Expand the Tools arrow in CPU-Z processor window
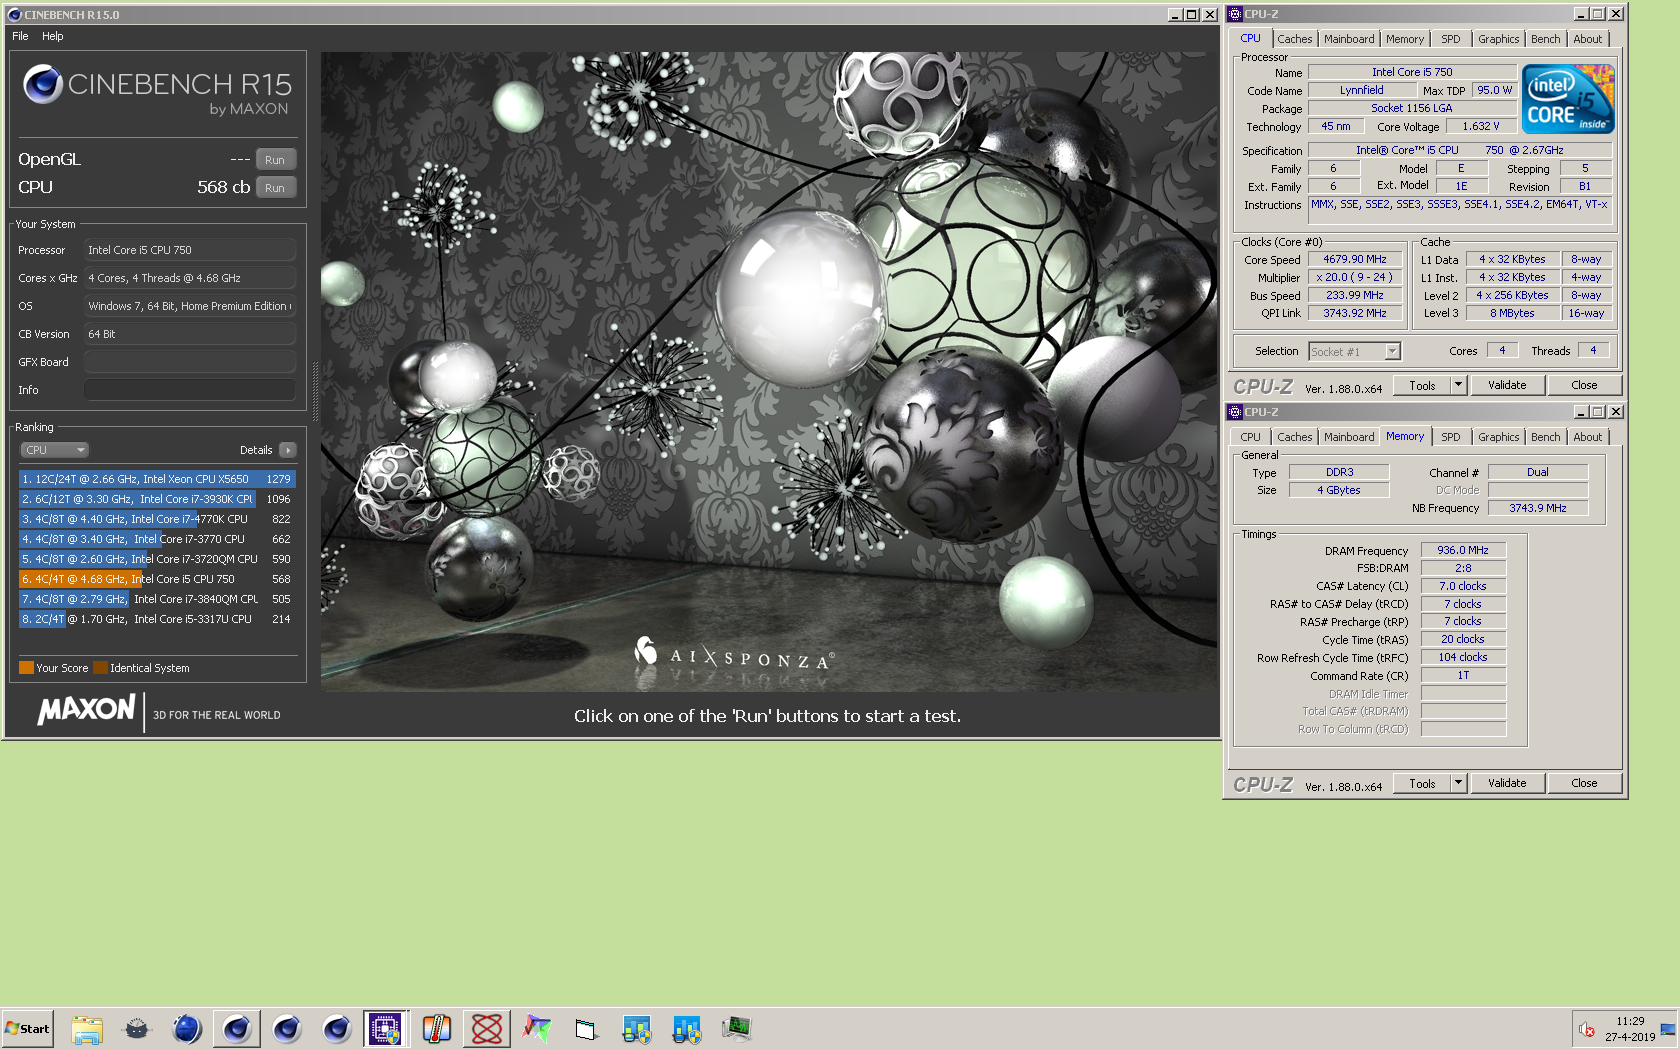The width and height of the screenshot is (1680, 1050). (x=1458, y=385)
